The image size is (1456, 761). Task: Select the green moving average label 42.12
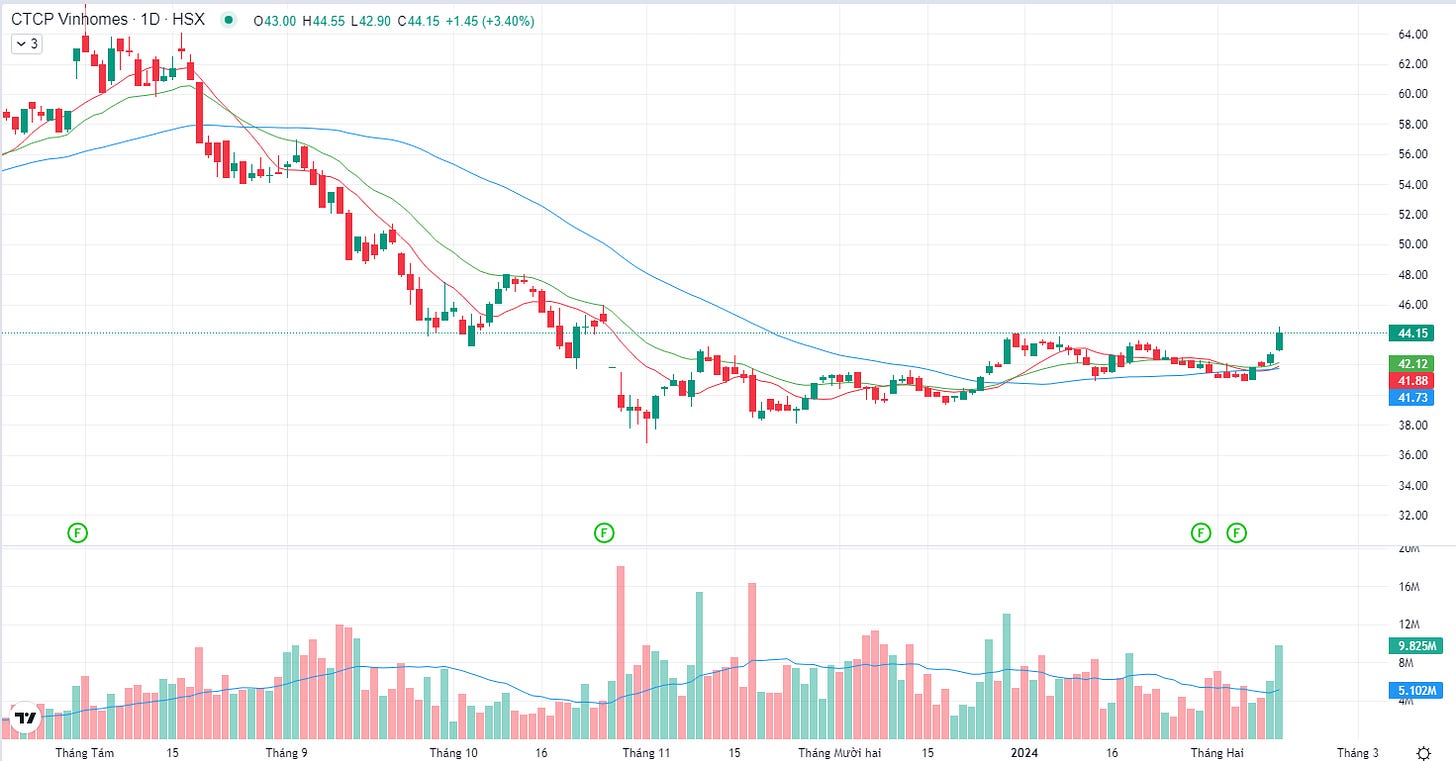[x=1411, y=363]
